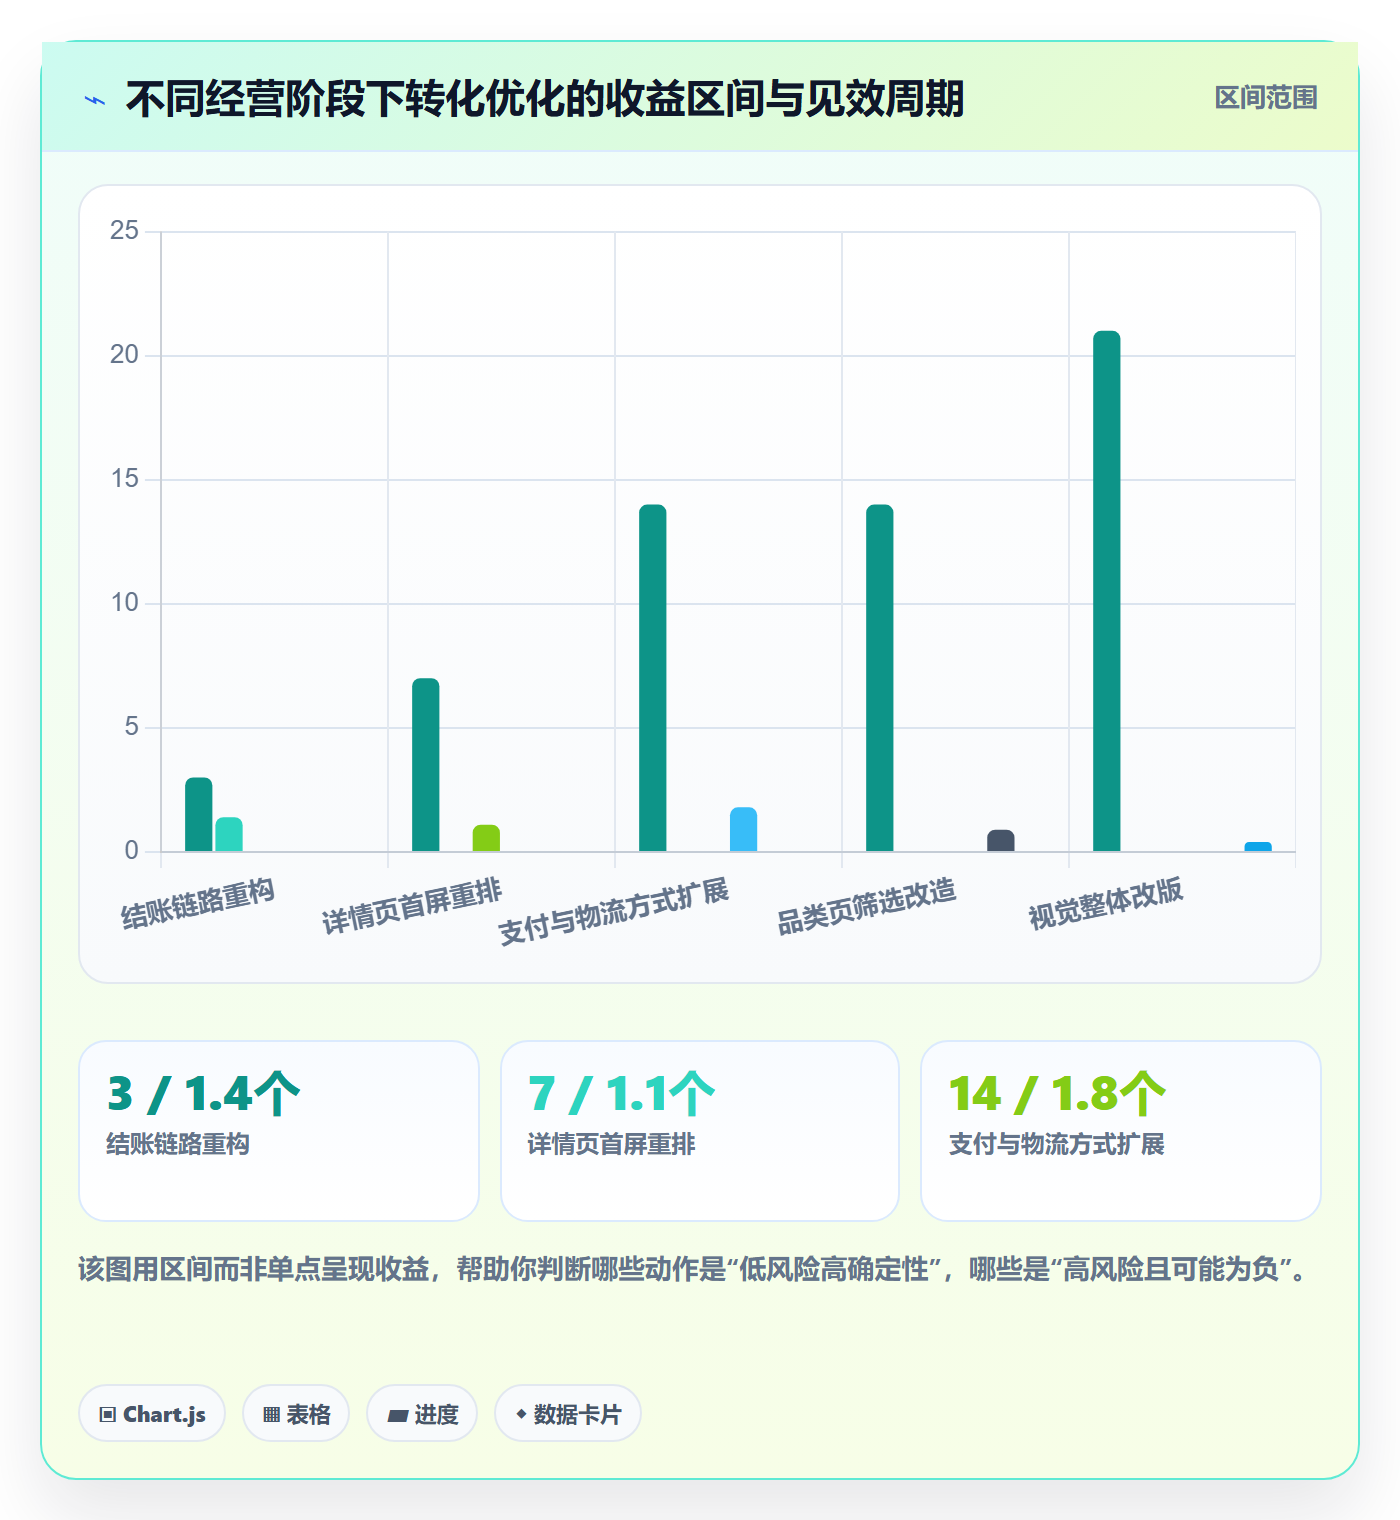Click the 14 / 1.8个 value
This screenshot has width=1400, height=1520.
[x=1058, y=1094]
